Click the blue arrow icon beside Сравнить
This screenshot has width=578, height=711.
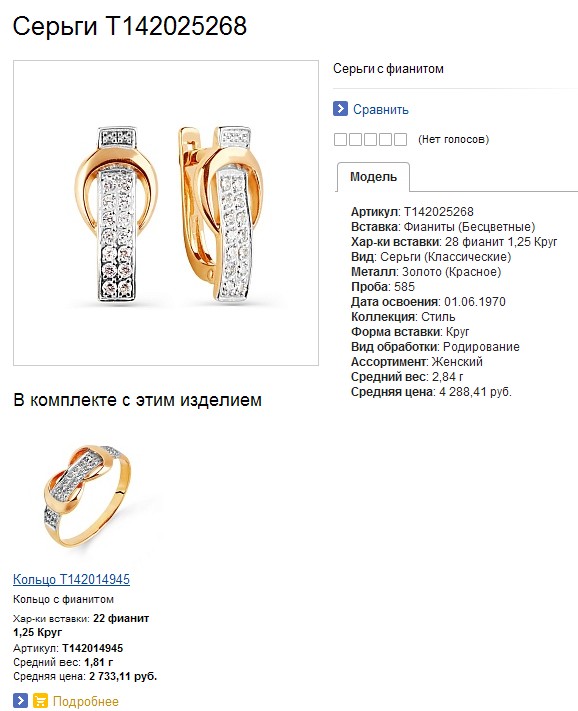tap(340, 109)
